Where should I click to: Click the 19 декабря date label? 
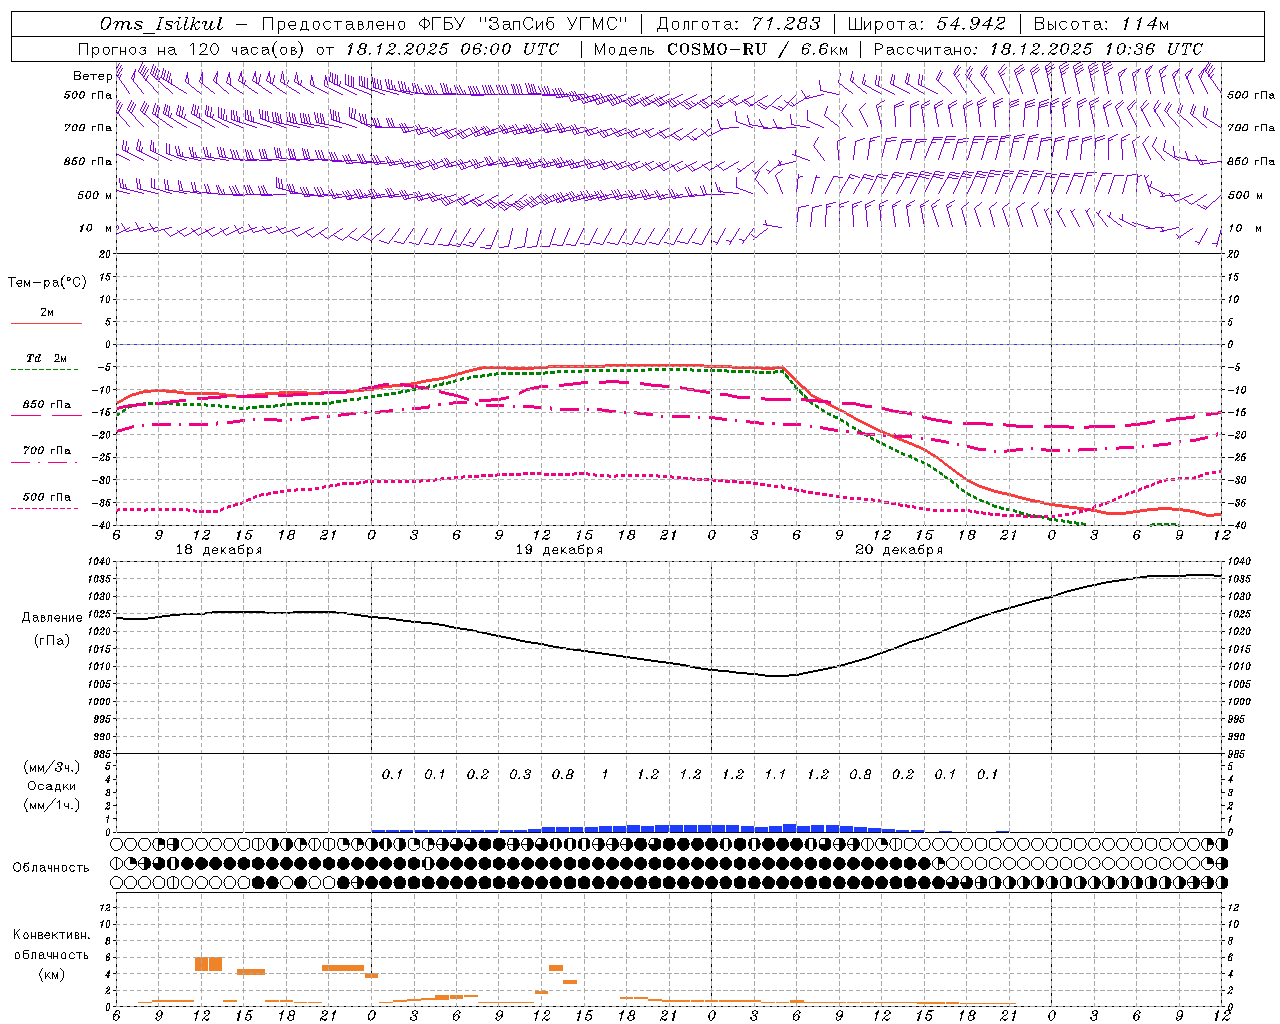(559, 550)
